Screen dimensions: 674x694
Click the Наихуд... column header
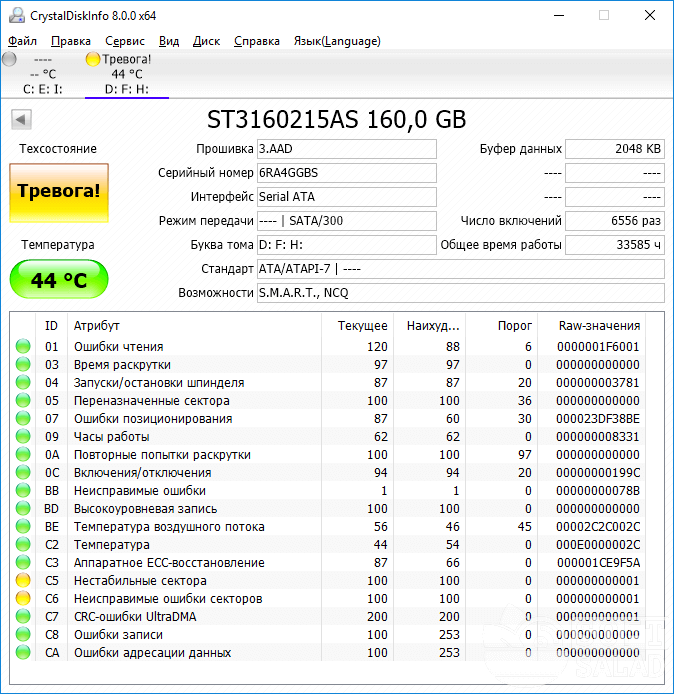(x=429, y=326)
